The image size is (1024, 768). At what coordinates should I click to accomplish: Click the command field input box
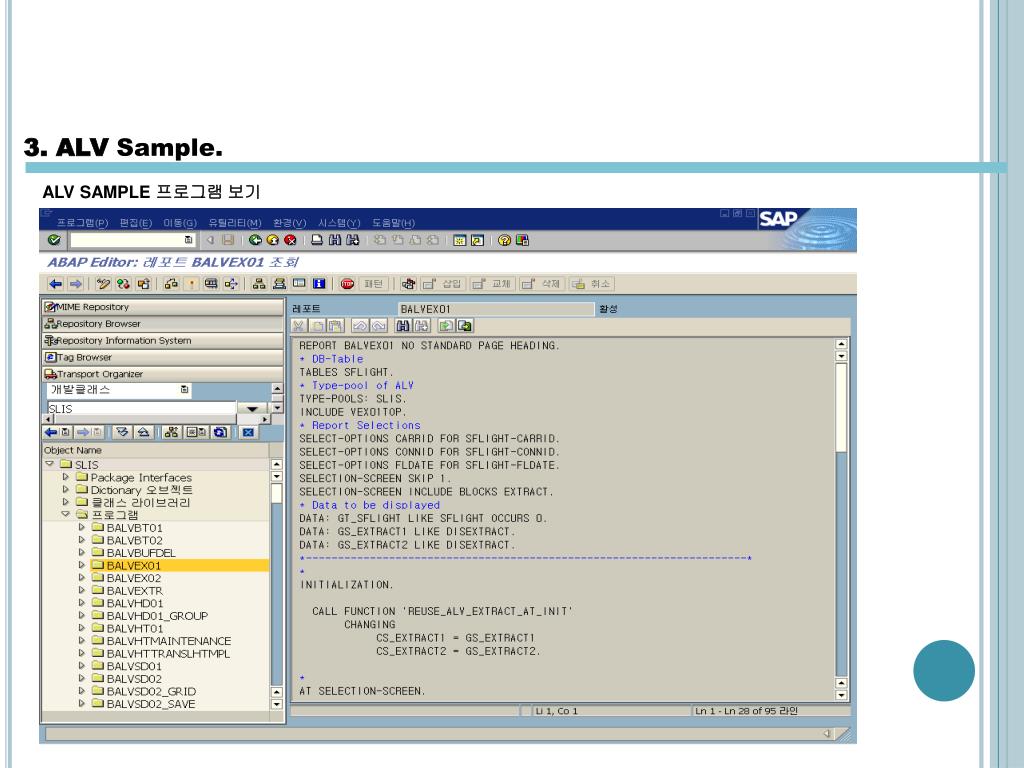[132, 240]
